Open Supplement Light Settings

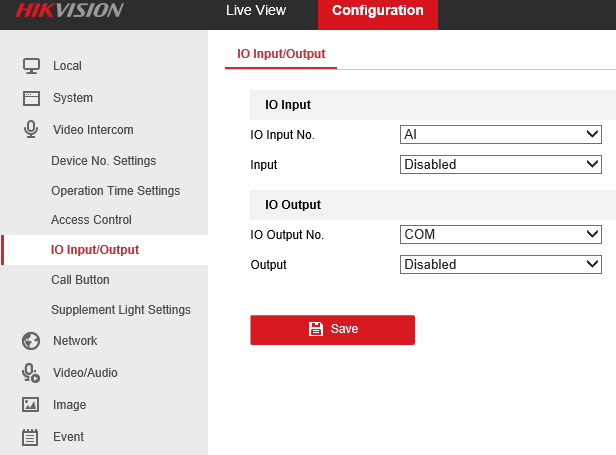pyautogui.click(x=120, y=310)
